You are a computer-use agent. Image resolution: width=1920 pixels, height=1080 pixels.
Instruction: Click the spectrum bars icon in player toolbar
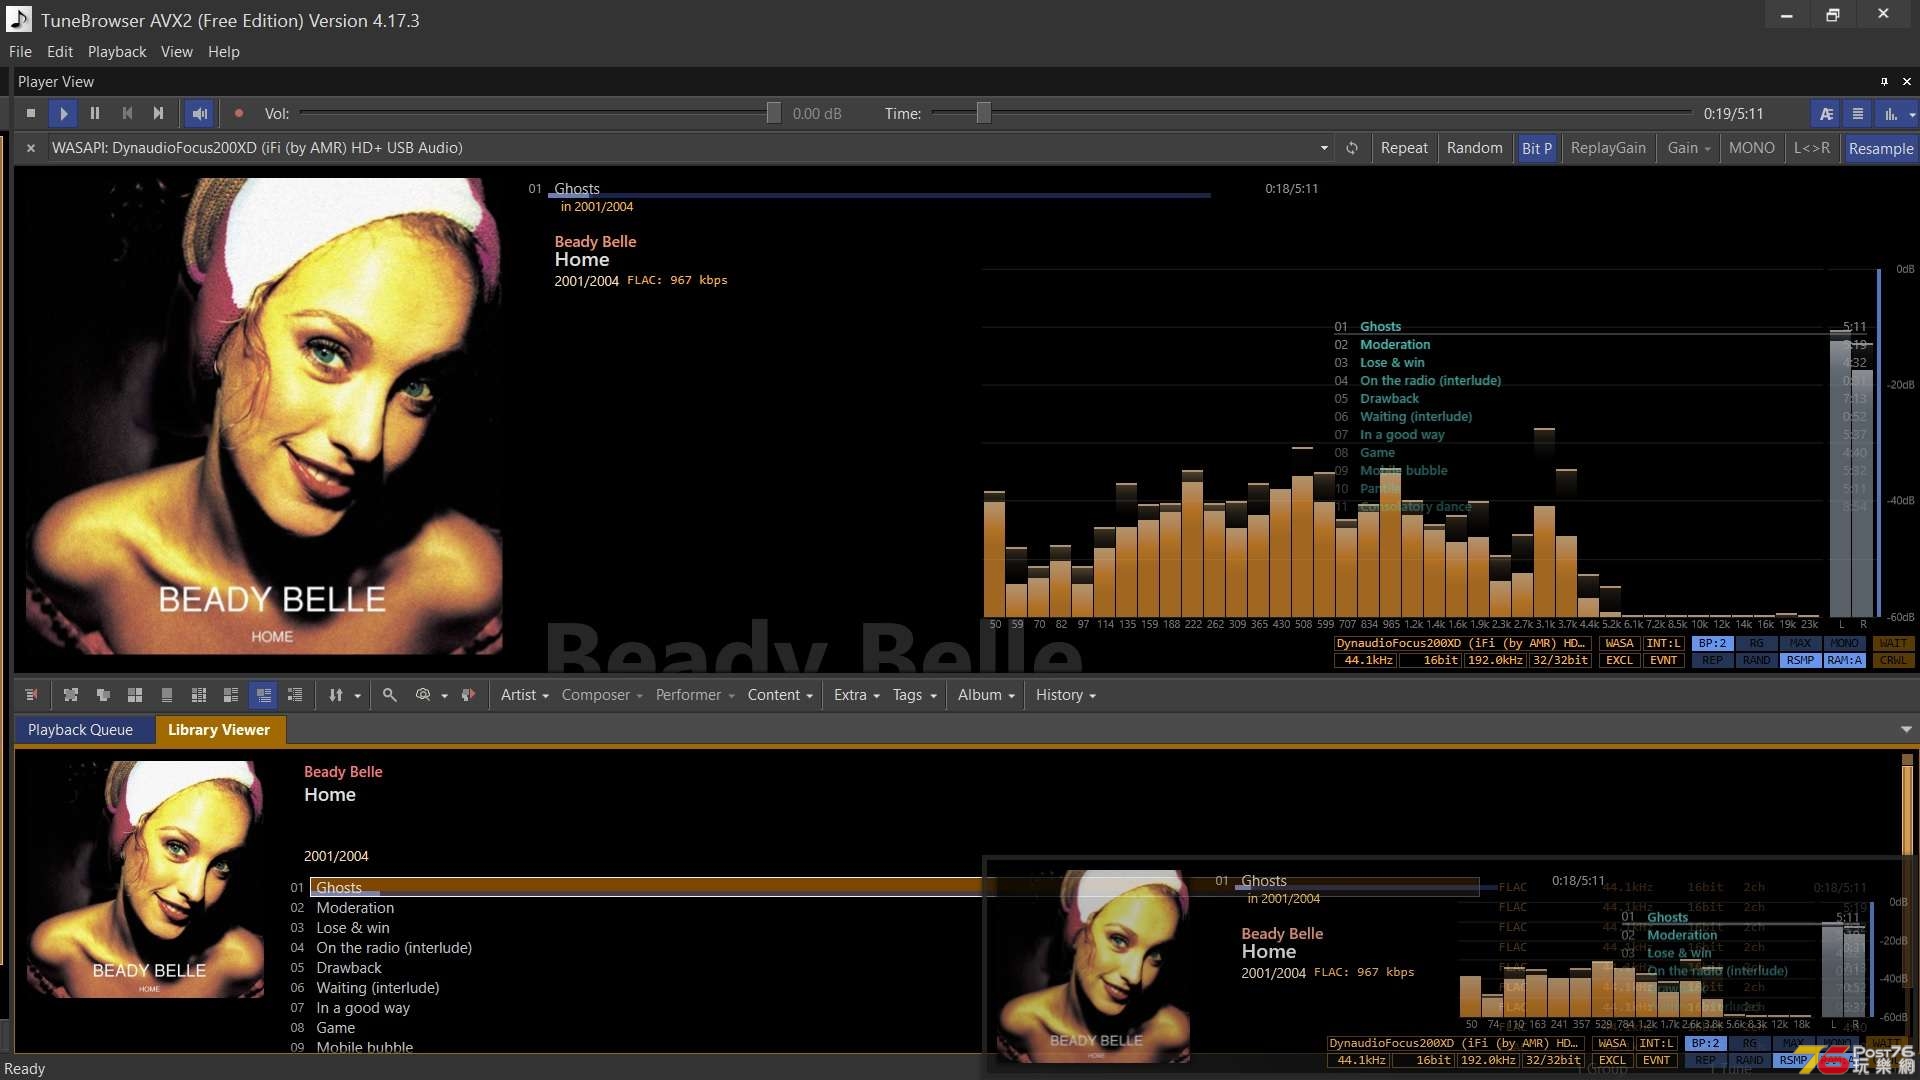tap(1890, 114)
